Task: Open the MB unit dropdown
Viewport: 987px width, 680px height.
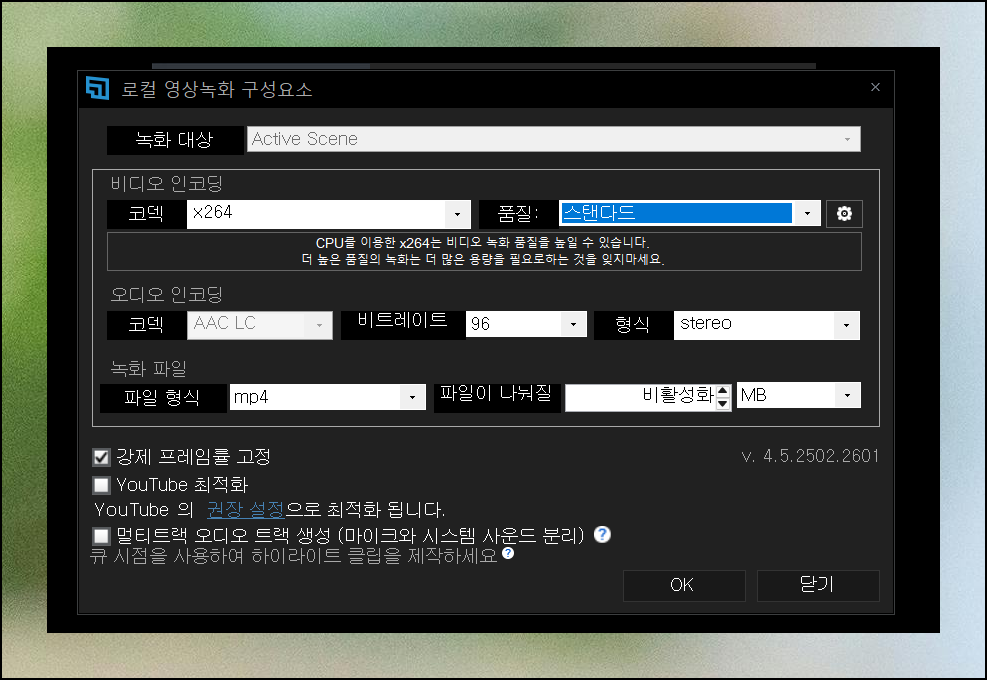Action: [798, 395]
